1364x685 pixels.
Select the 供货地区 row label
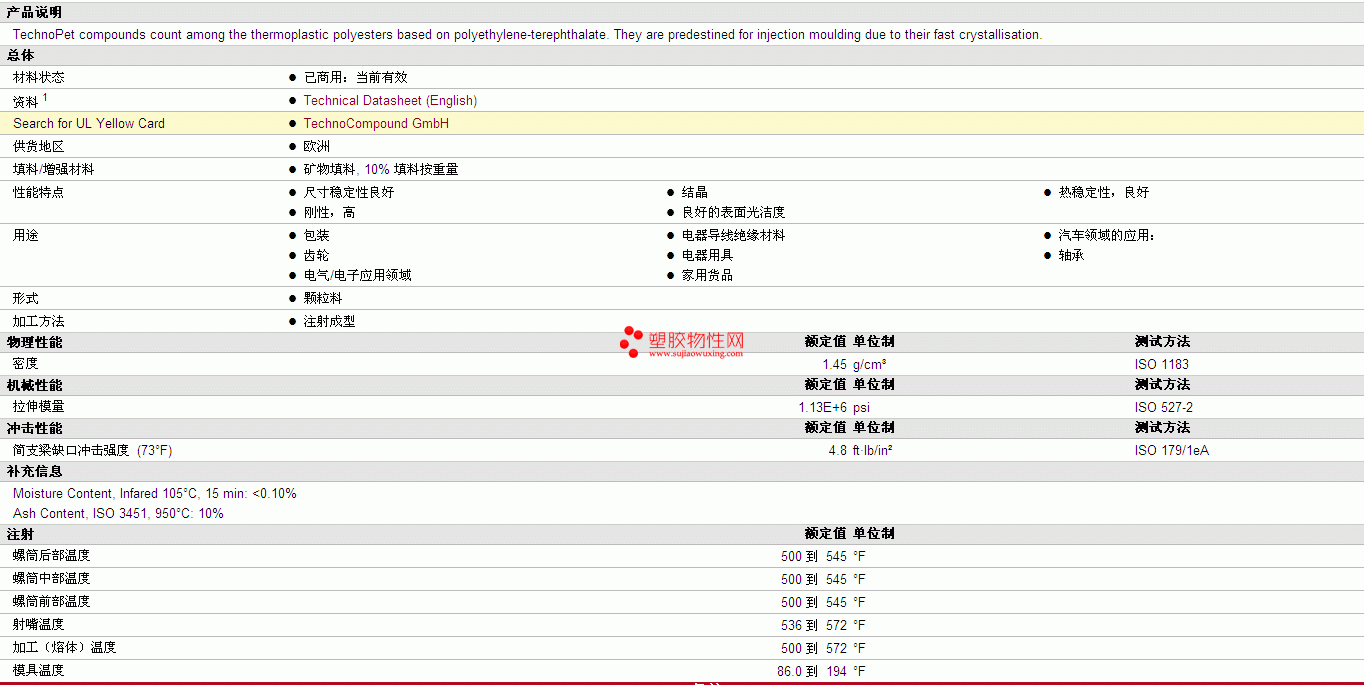tap(38, 146)
